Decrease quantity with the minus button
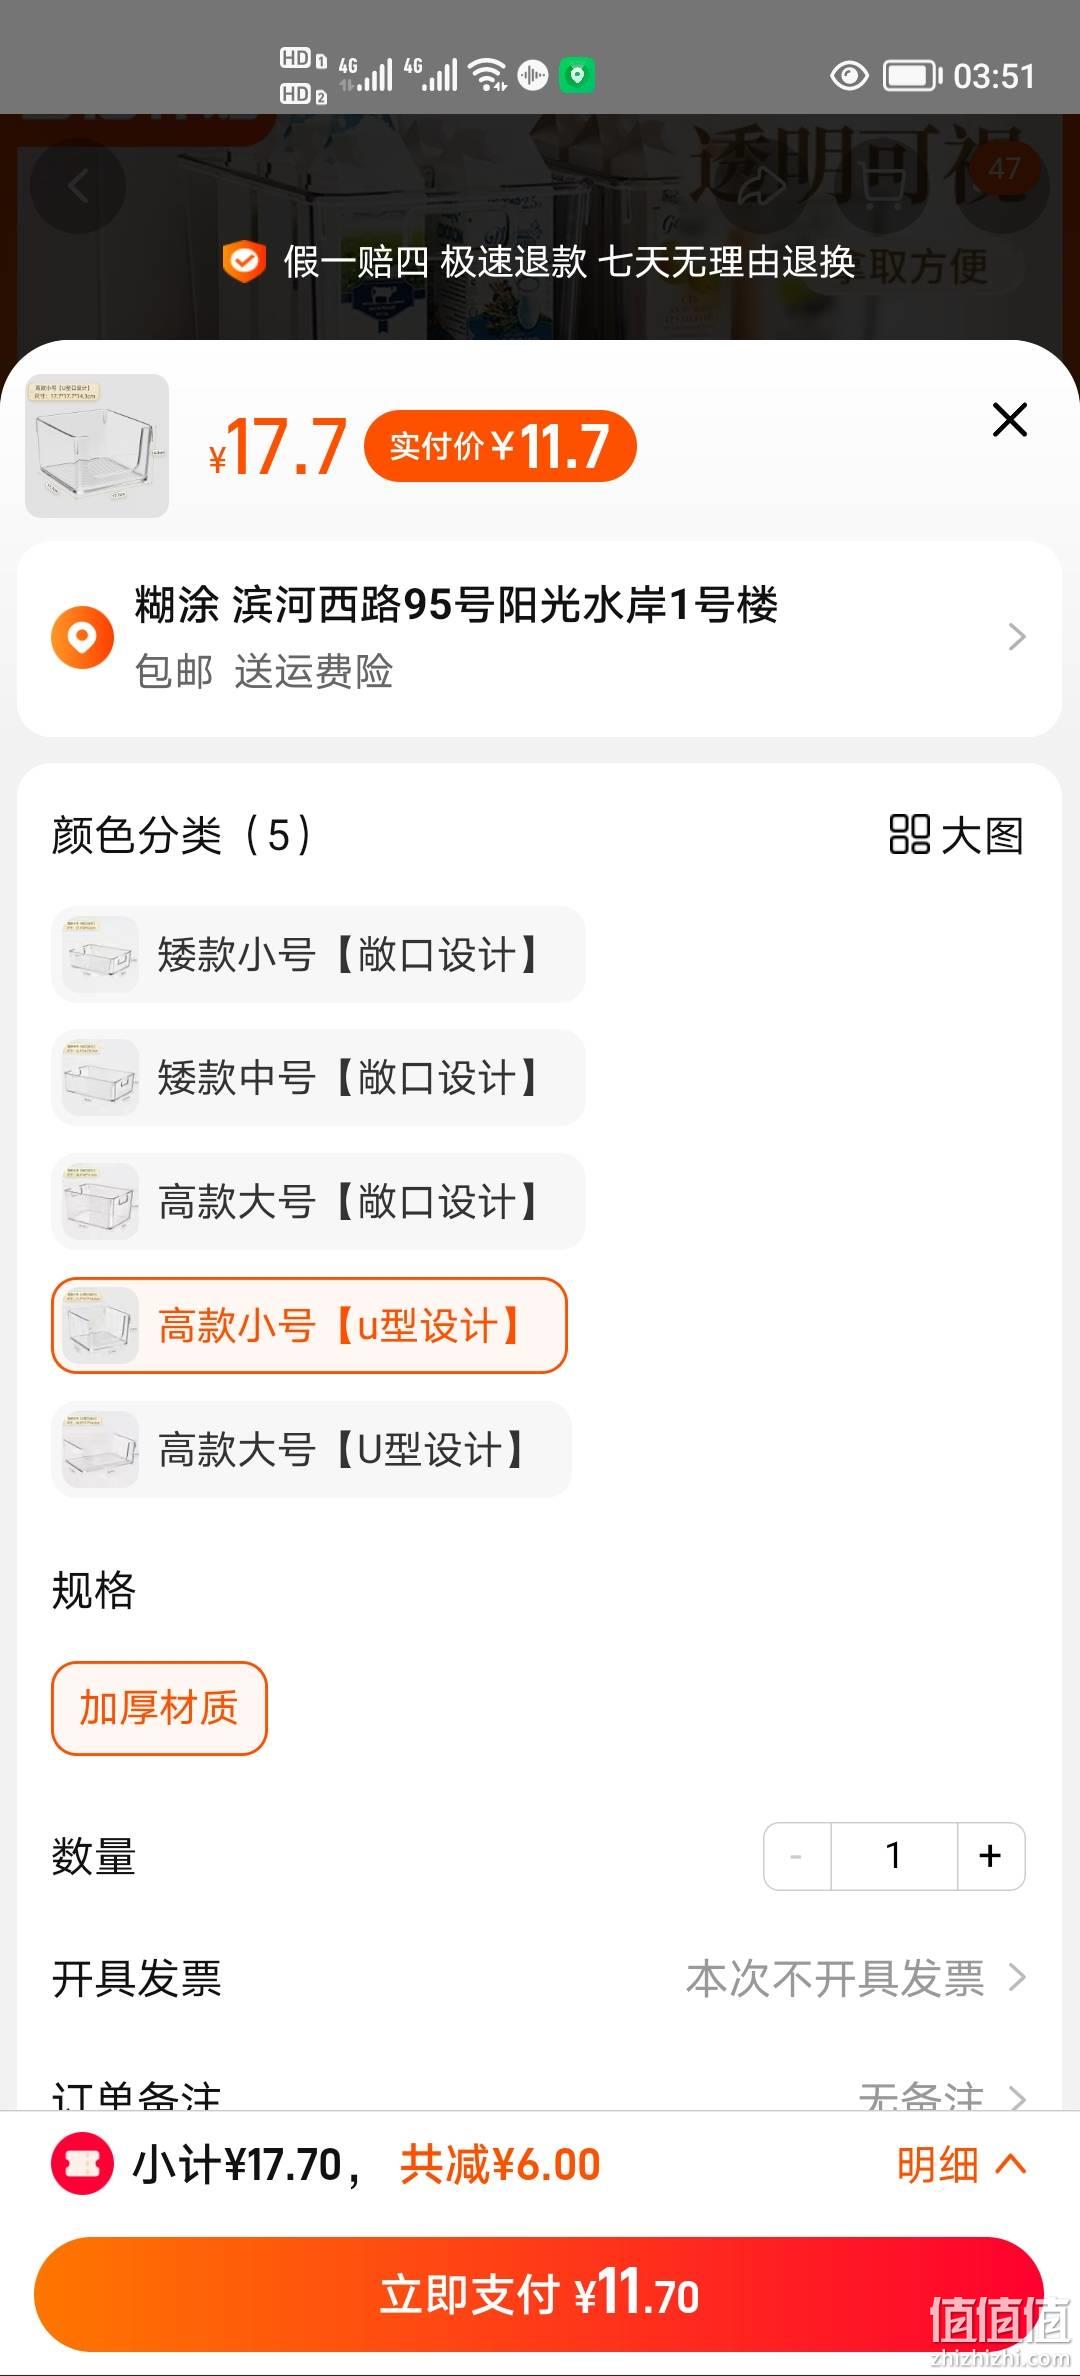The image size is (1080, 2376). click(x=797, y=1856)
